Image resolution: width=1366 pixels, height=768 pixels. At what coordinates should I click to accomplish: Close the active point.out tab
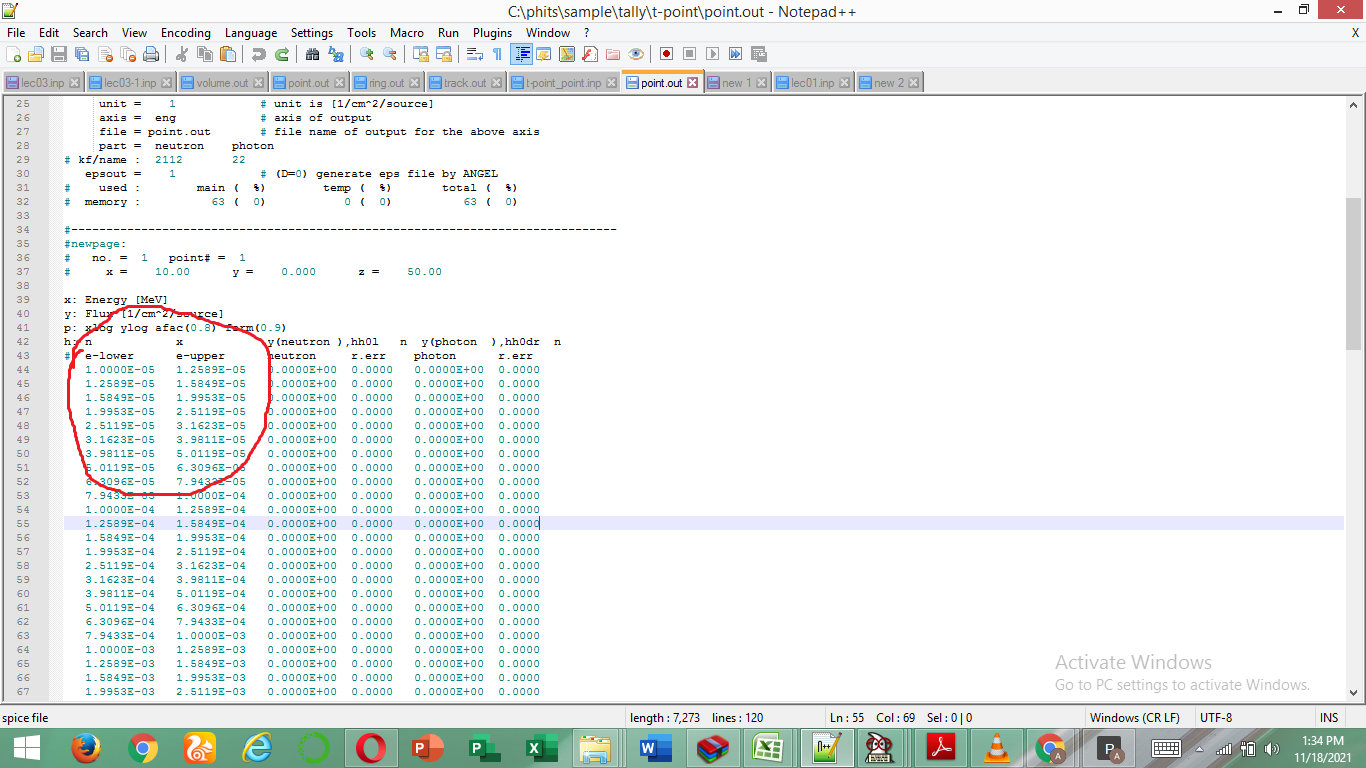tap(692, 83)
